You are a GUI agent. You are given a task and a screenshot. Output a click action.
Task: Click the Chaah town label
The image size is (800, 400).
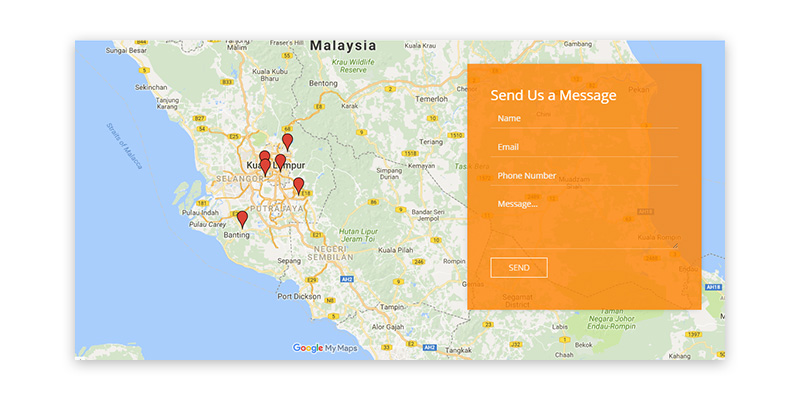click(564, 354)
